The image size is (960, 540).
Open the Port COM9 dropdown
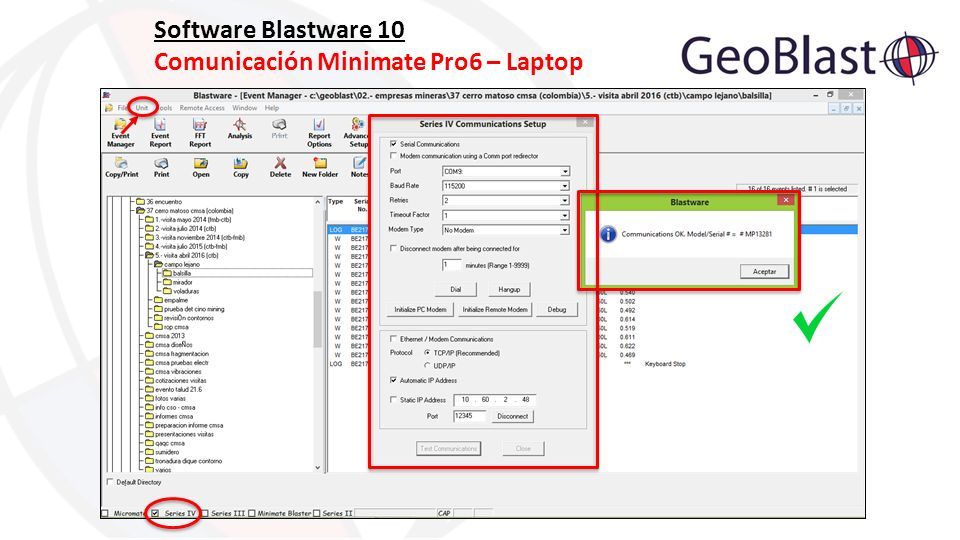[565, 171]
